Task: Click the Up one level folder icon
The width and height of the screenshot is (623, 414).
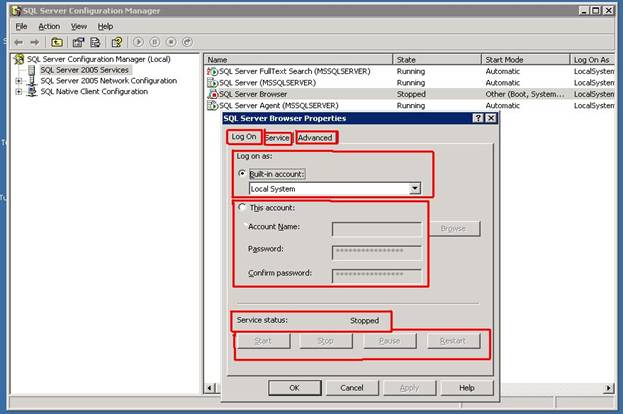Action: click(57, 42)
